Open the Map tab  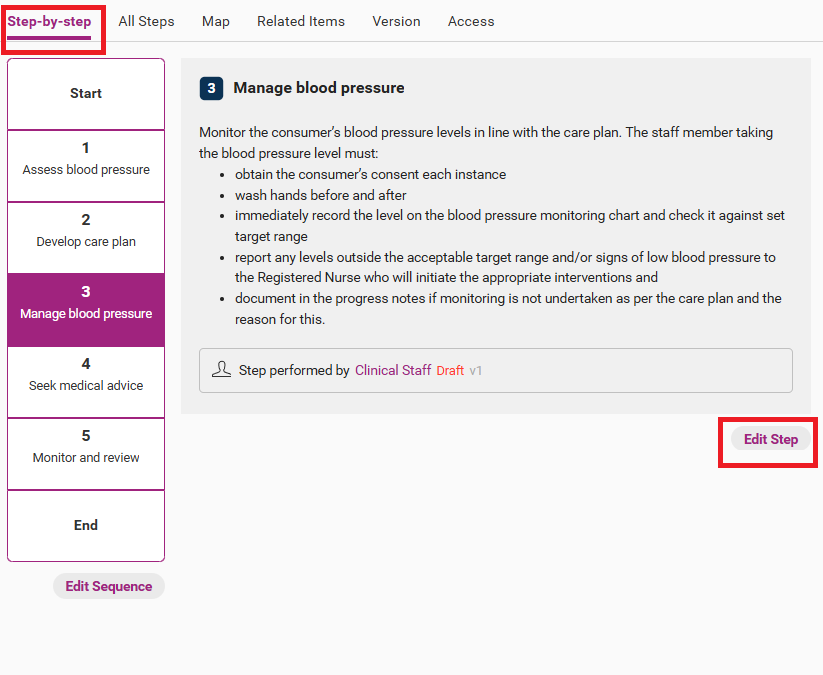pos(215,21)
